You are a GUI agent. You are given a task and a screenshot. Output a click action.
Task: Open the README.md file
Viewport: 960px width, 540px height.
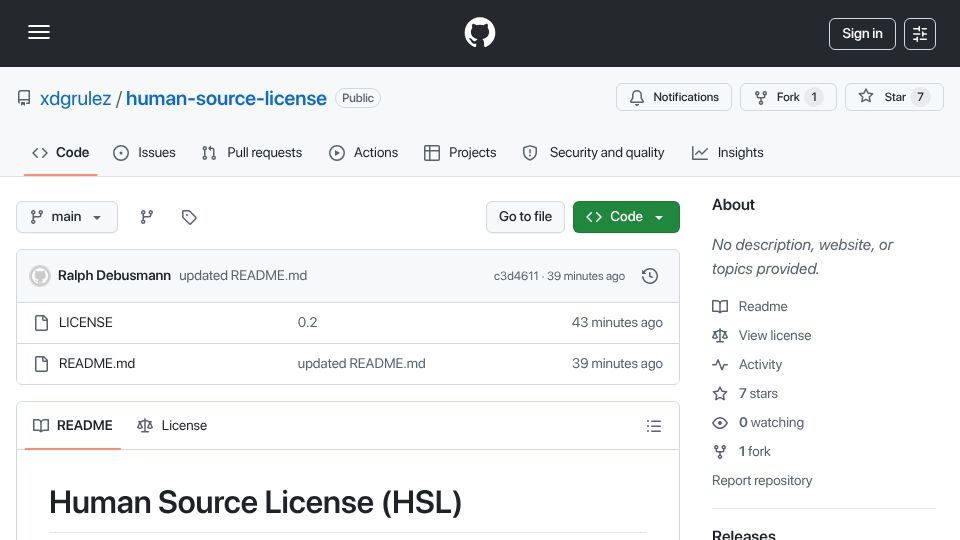[x=97, y=364]
